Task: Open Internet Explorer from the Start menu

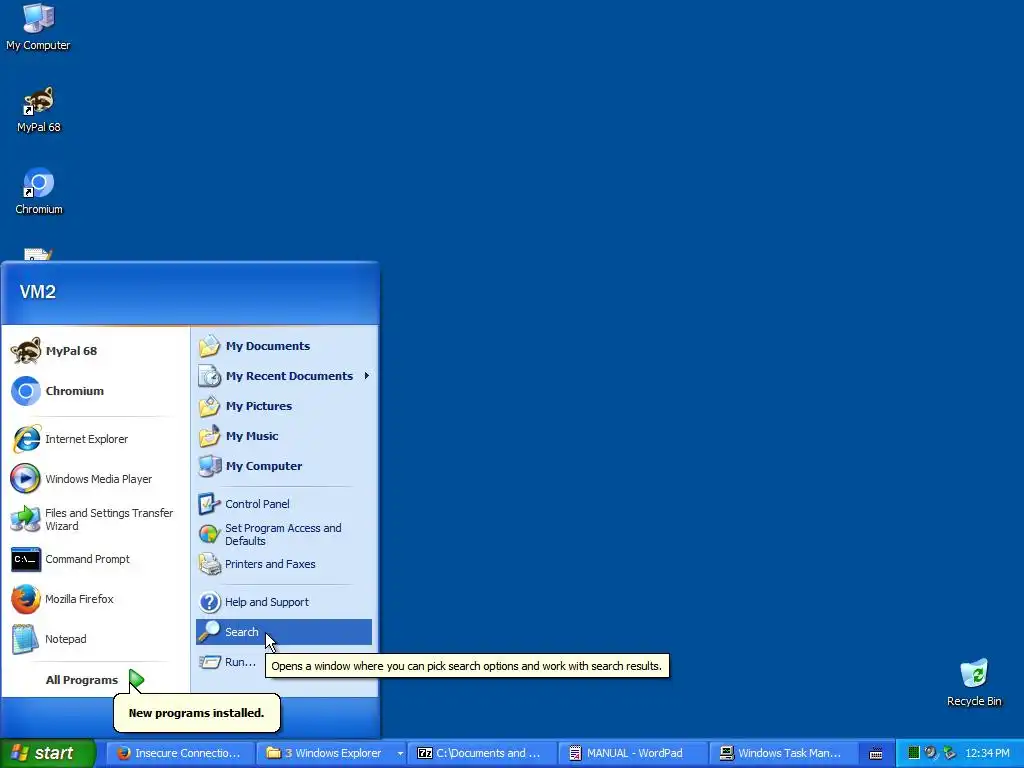Action: pyautogui.click(x=95, y=440)
